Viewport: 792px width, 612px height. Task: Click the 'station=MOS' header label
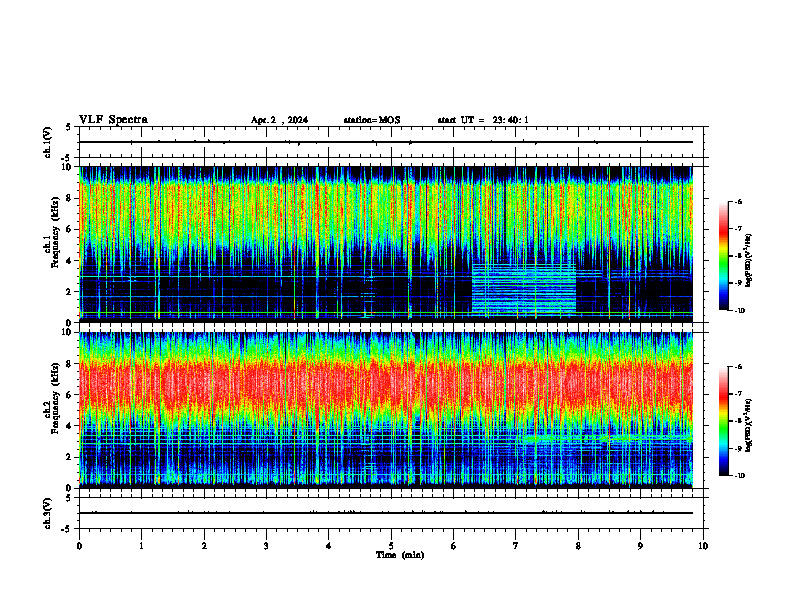pos(372,120)
